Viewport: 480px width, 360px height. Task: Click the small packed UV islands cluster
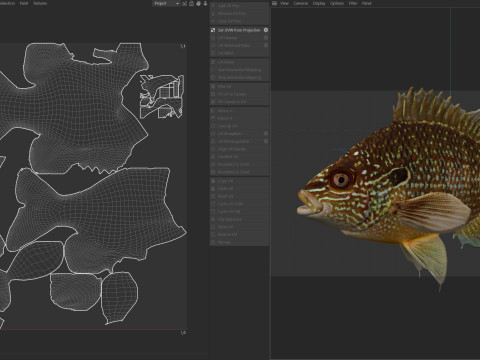coord(162,97)
